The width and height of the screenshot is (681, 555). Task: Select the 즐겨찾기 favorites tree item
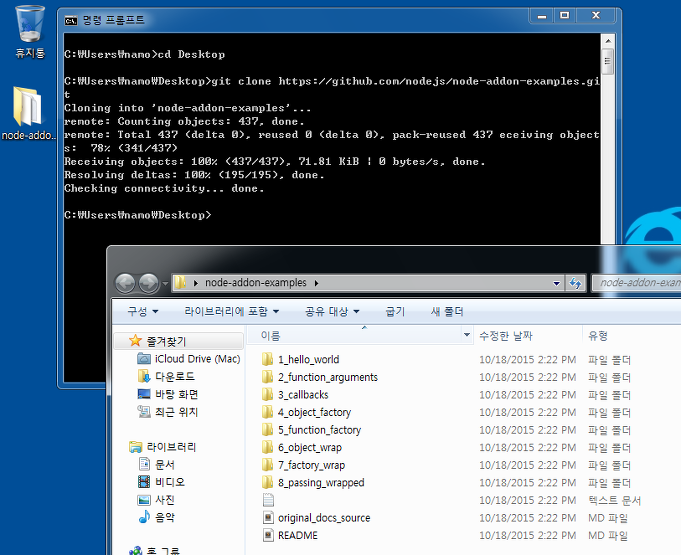pyautogui.click(x=179, y=341)
